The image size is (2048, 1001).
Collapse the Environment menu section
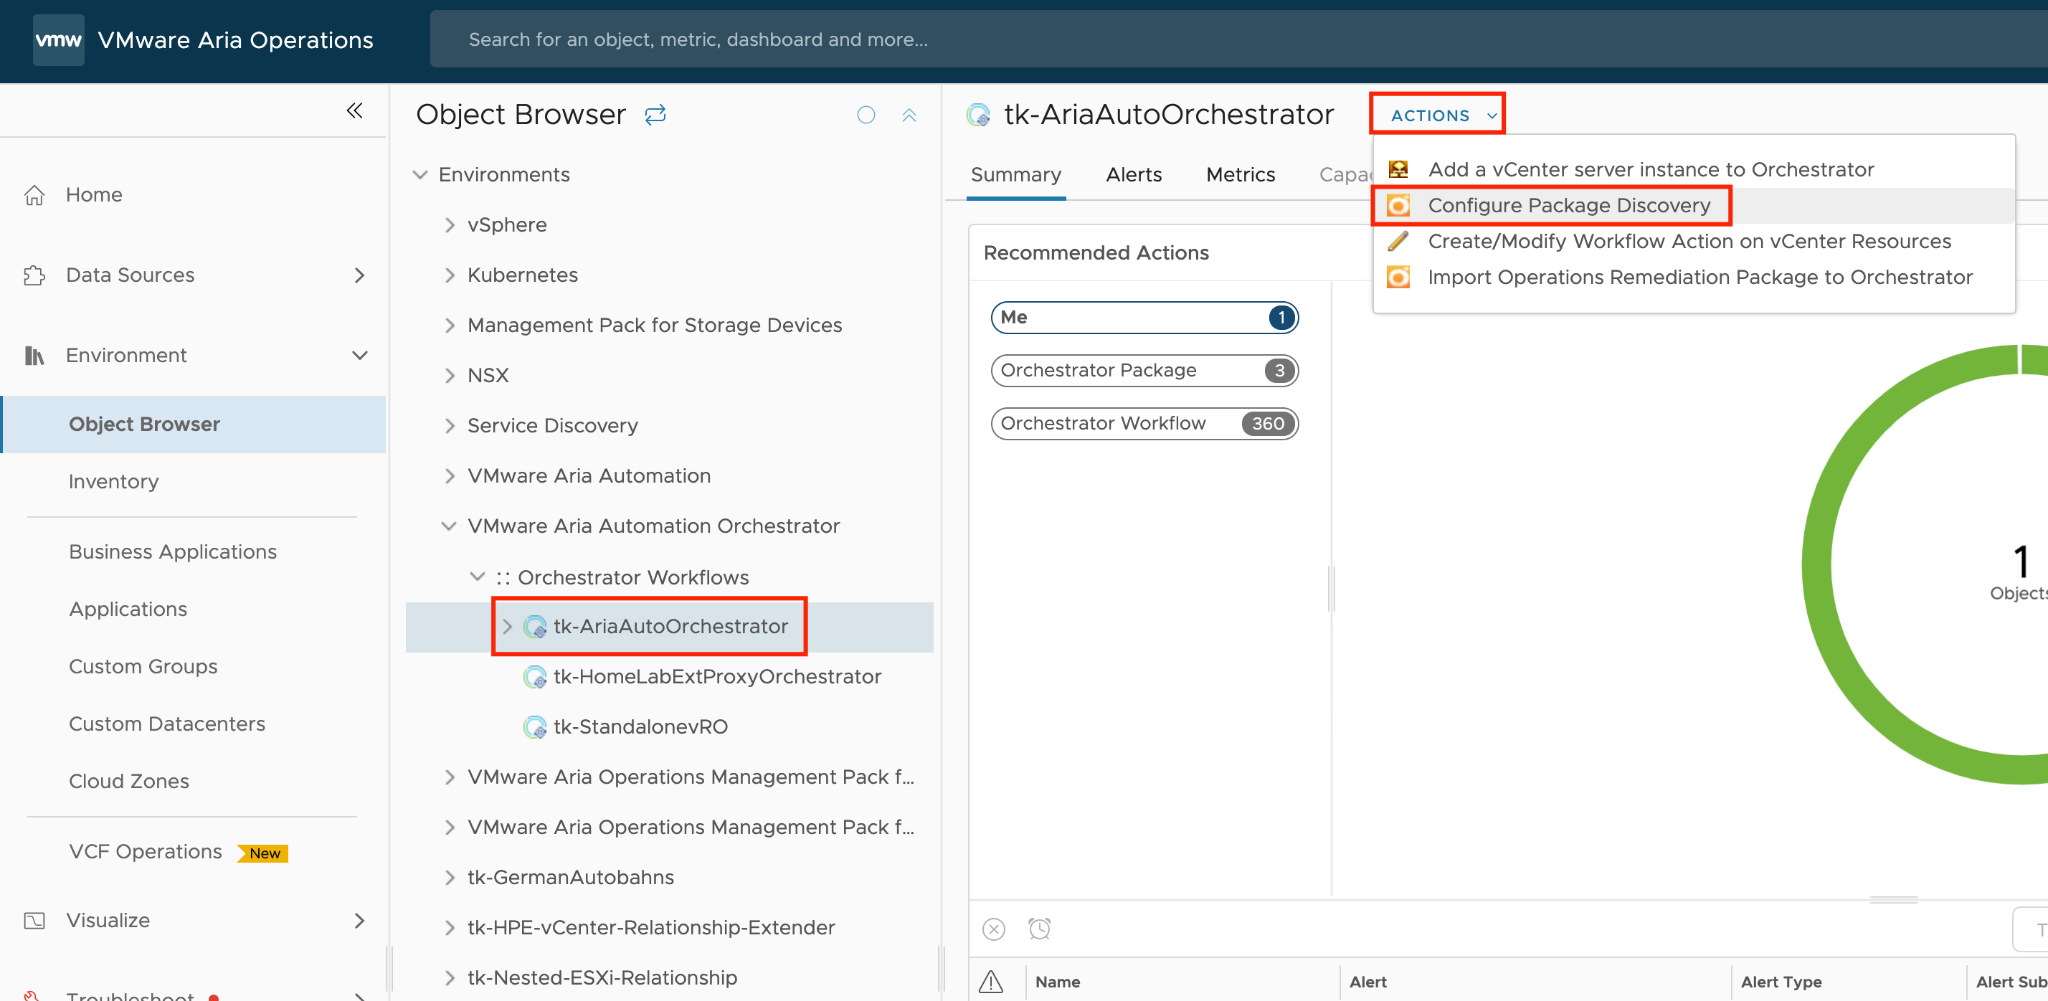point(360,355)
